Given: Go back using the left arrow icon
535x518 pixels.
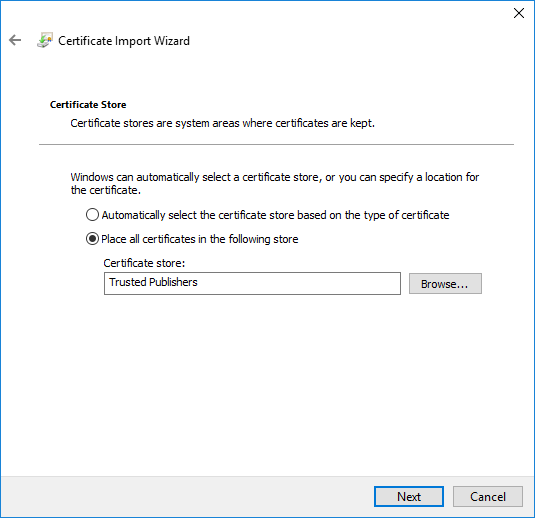Looking at the screenshot, I should point(15,40).
